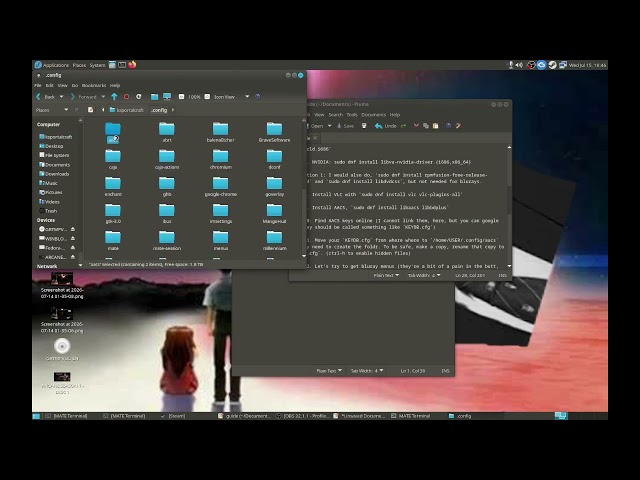Open Plain Text dropdown in back Pluma window
This screenshot has height=480, width=640.
329,371
